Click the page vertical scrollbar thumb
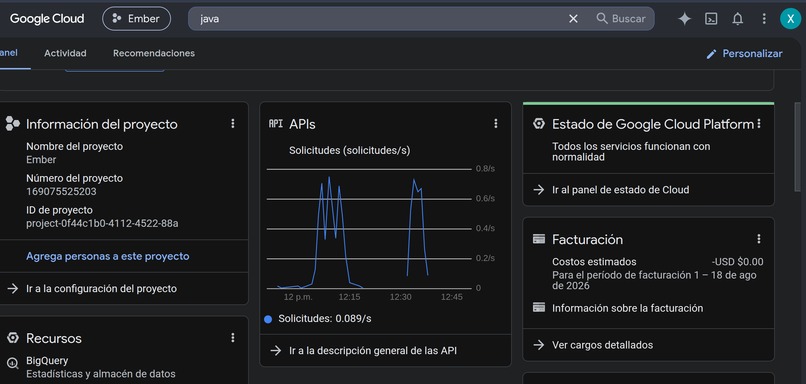The height and width of the screenshot is (384, 806). [798, 147]
